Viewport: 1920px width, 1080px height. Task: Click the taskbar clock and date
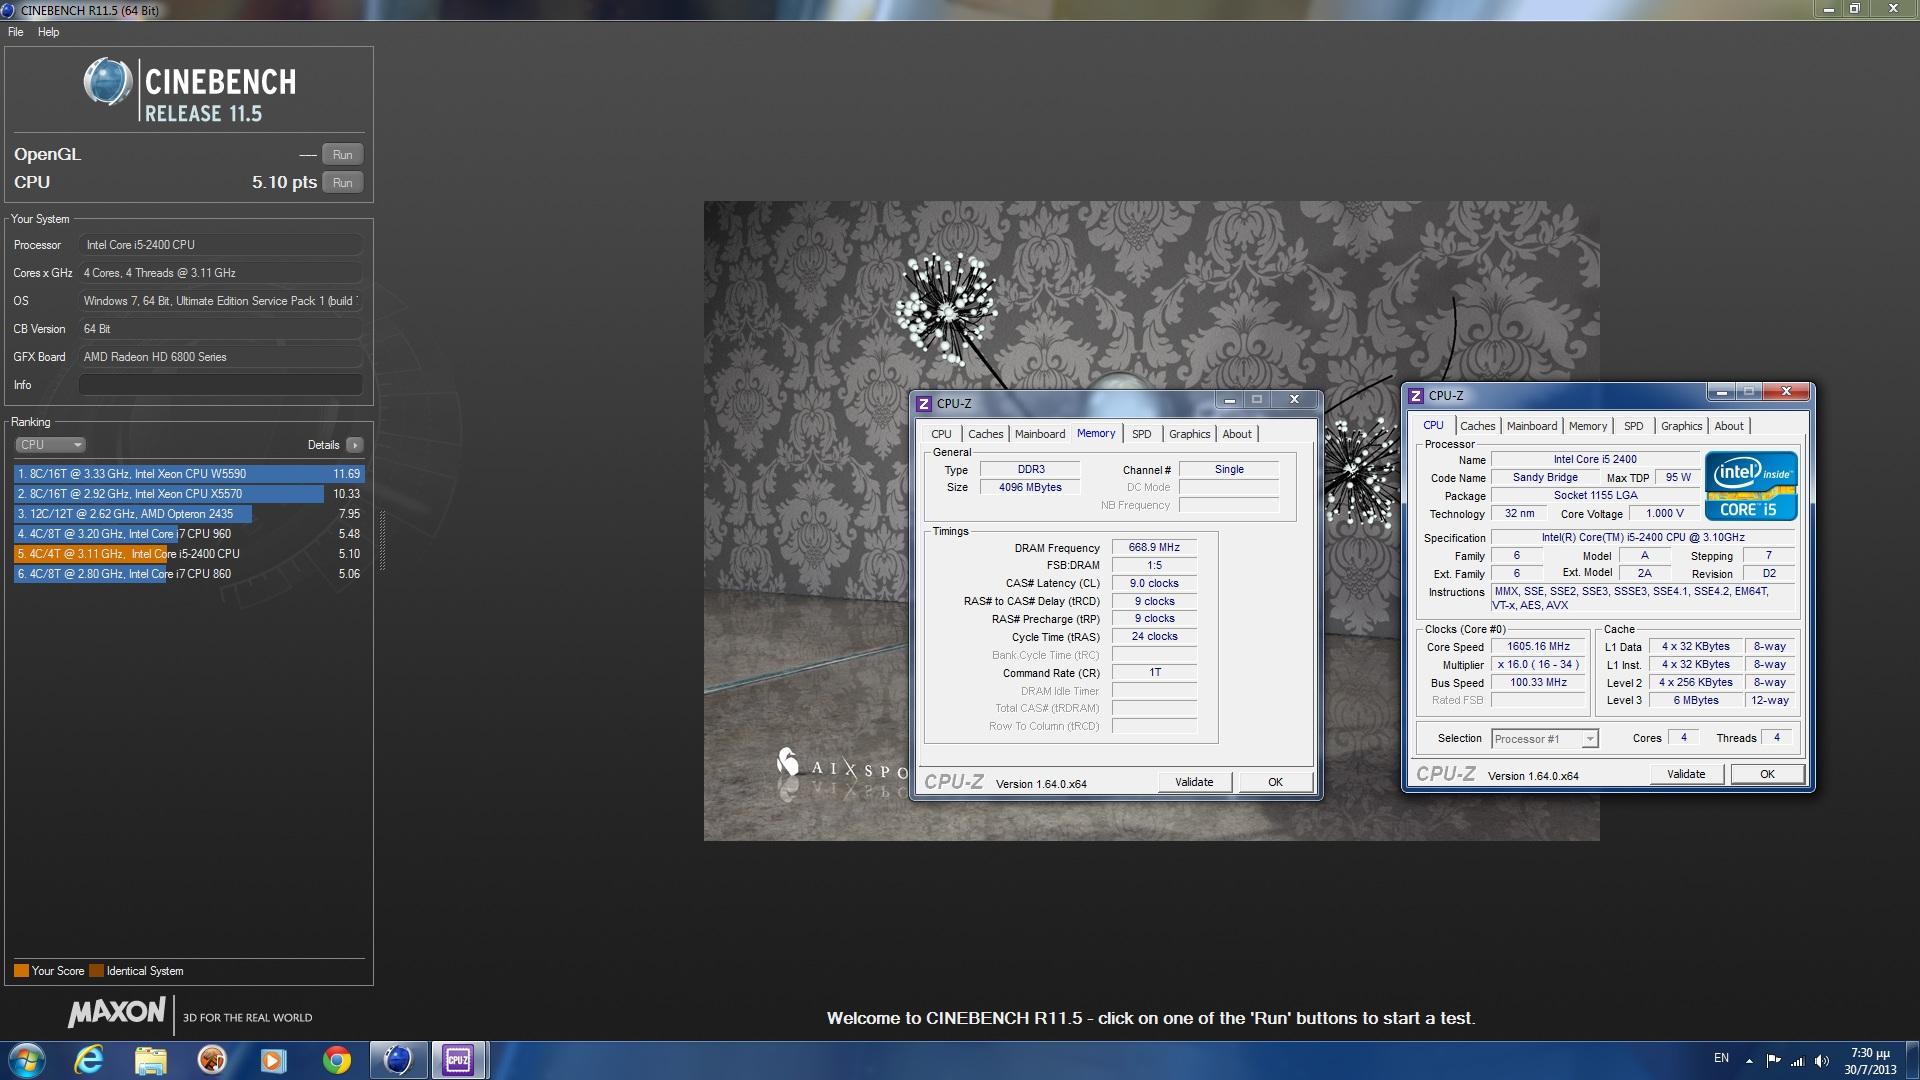[1870, 1061]
